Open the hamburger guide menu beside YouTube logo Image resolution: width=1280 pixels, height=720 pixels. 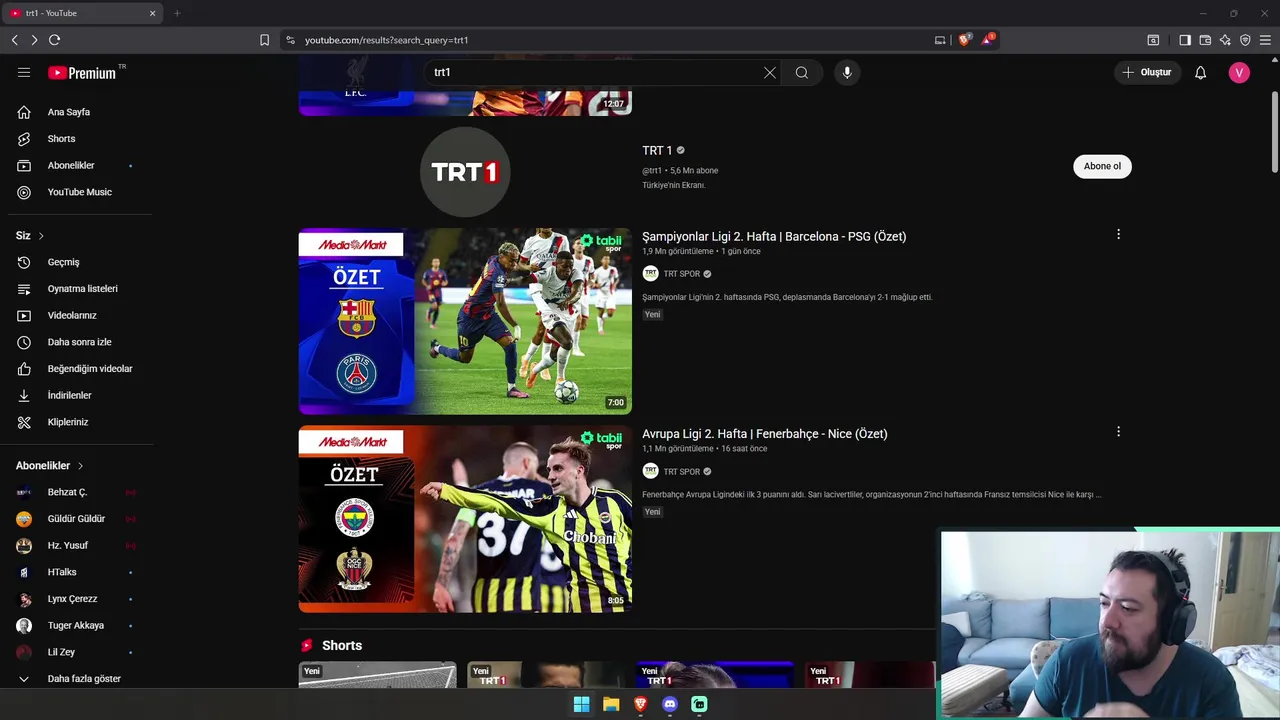point(24,72)
